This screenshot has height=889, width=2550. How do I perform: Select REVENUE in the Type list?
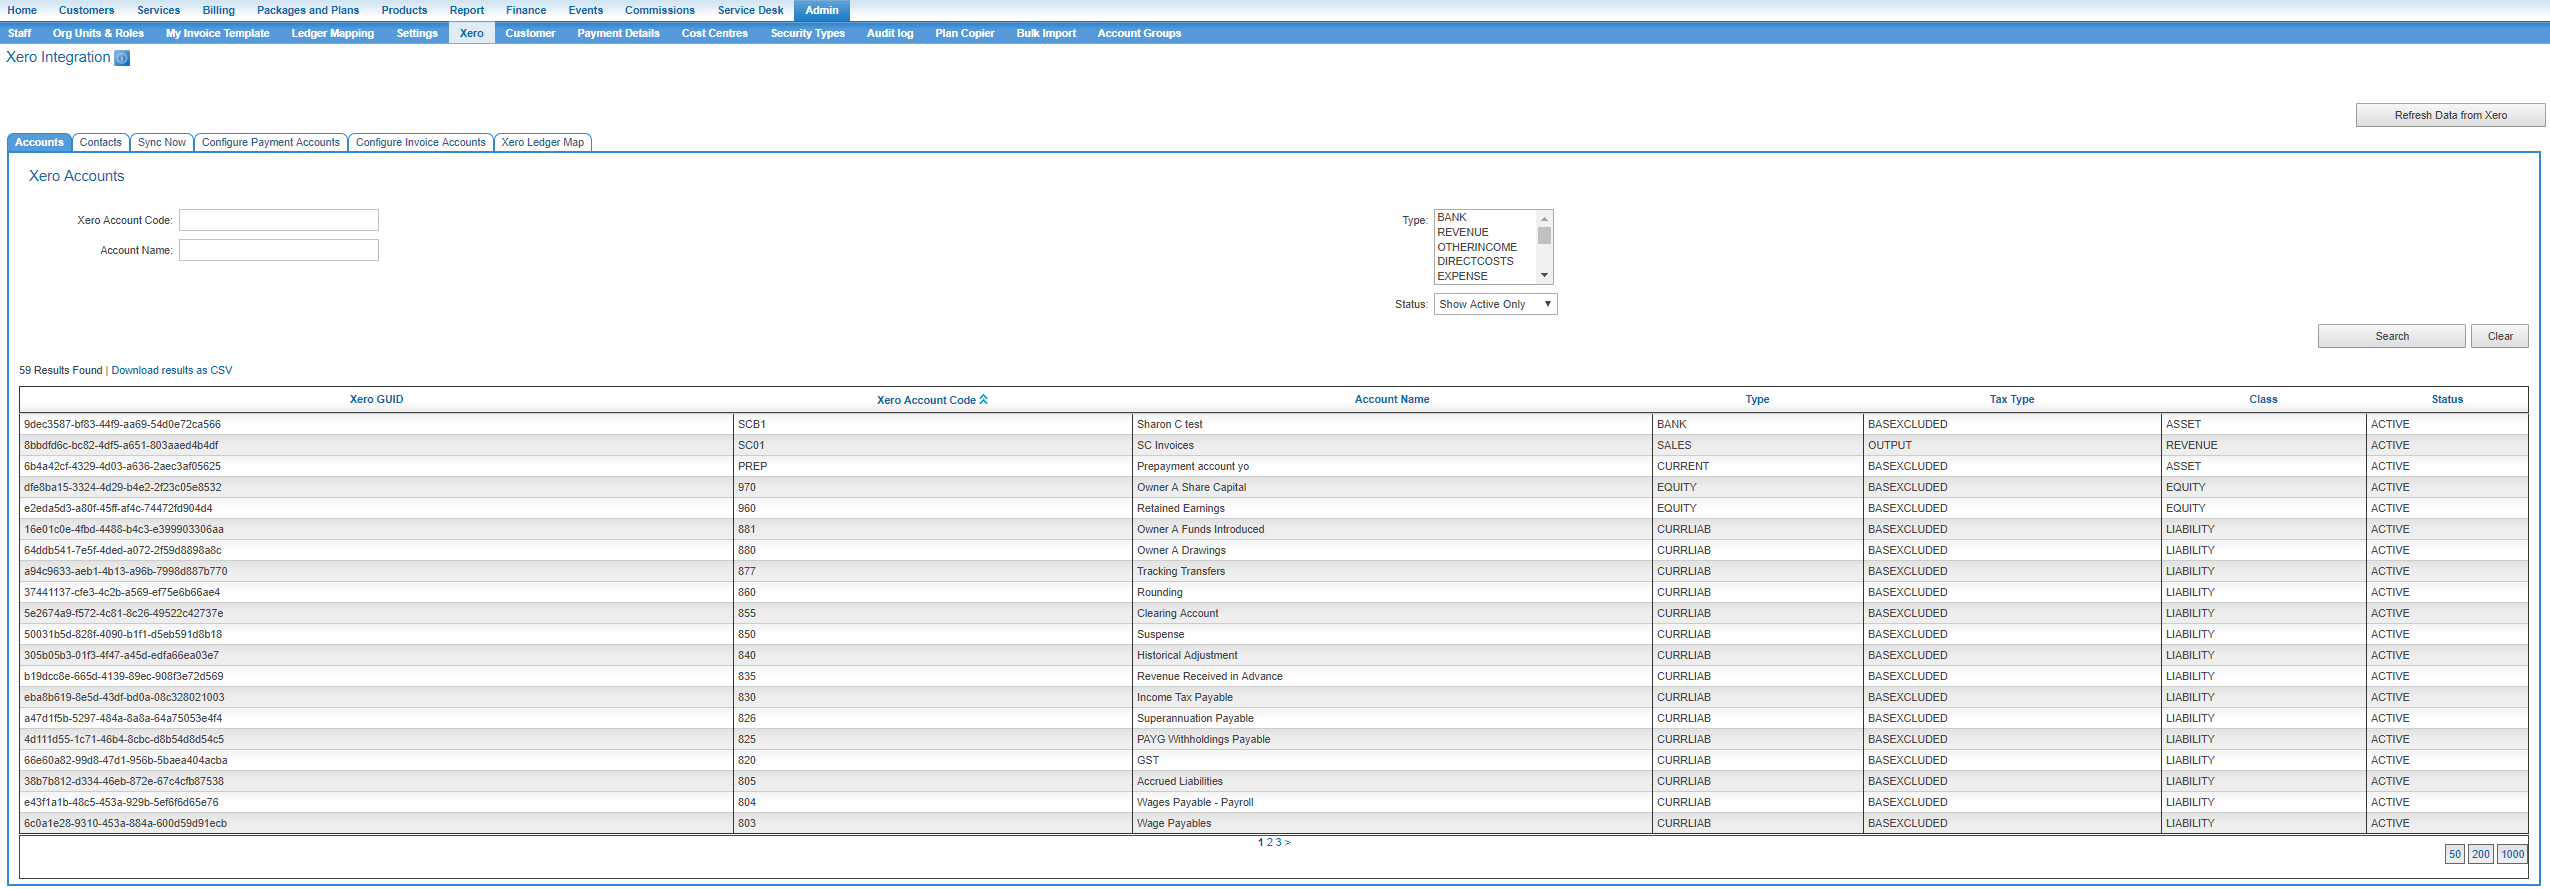pyautogui.click(x=1463, y=232)
